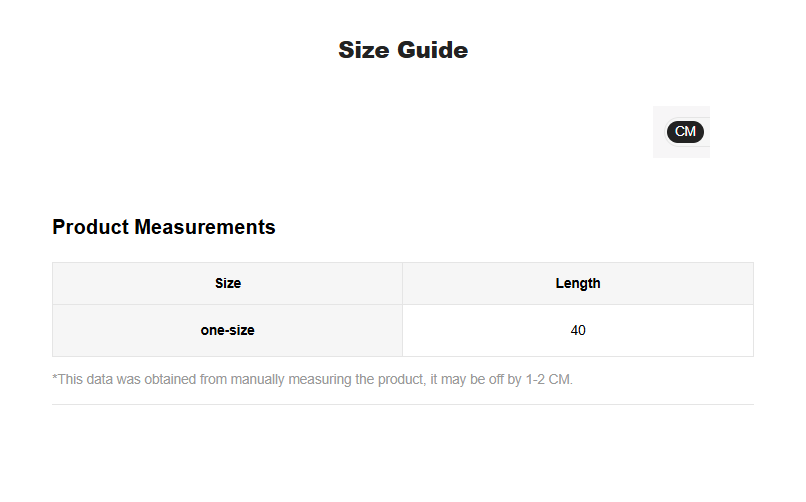Click the divider line under the disclaimer
The image size is (806, 502).
403,404
